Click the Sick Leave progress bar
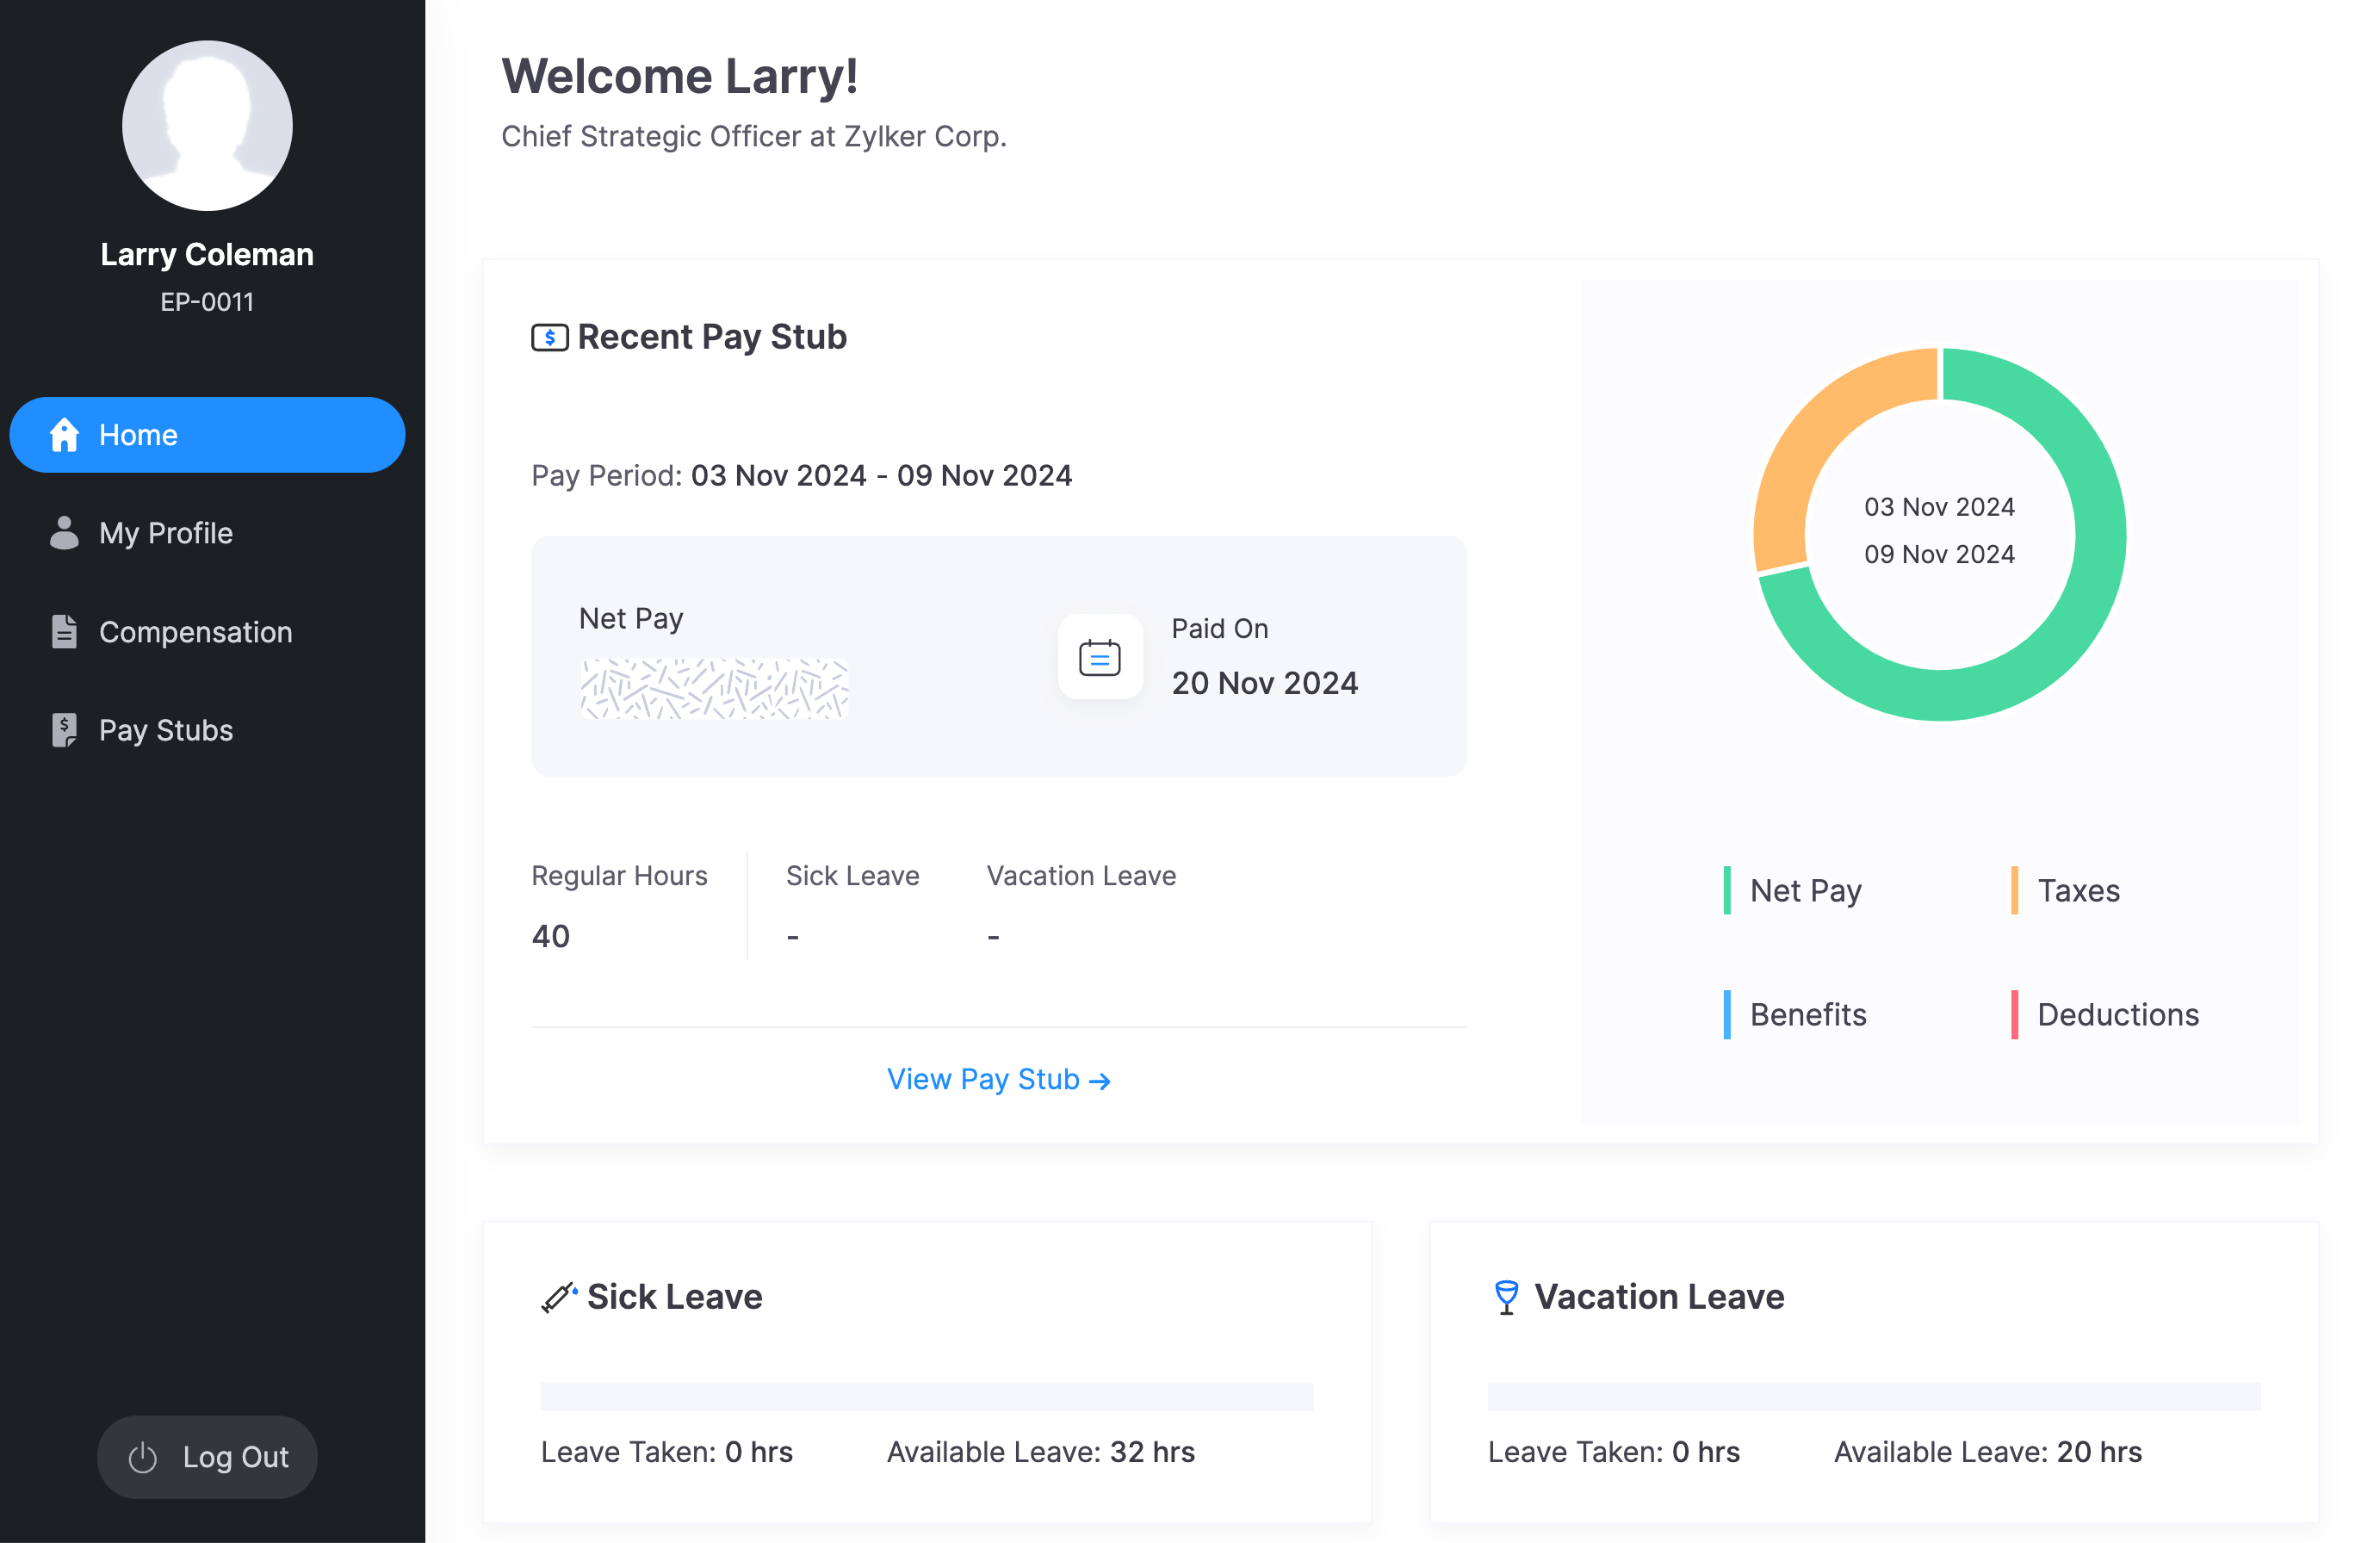The width and height of the screenshot is (2380, 1543). (927, 1397)
